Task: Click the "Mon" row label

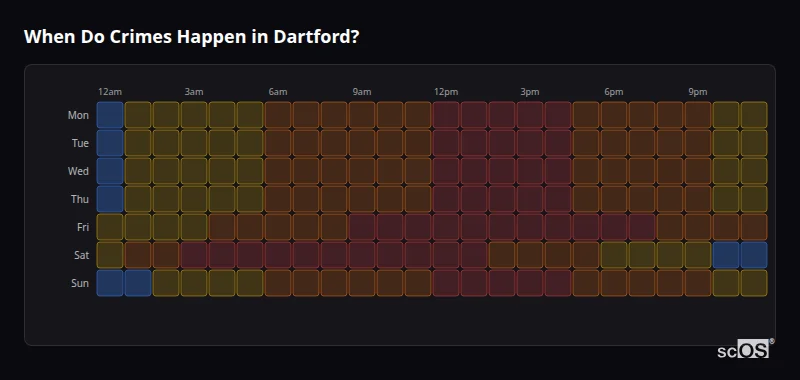Action: pyautogui.click(x=78, y=115)
